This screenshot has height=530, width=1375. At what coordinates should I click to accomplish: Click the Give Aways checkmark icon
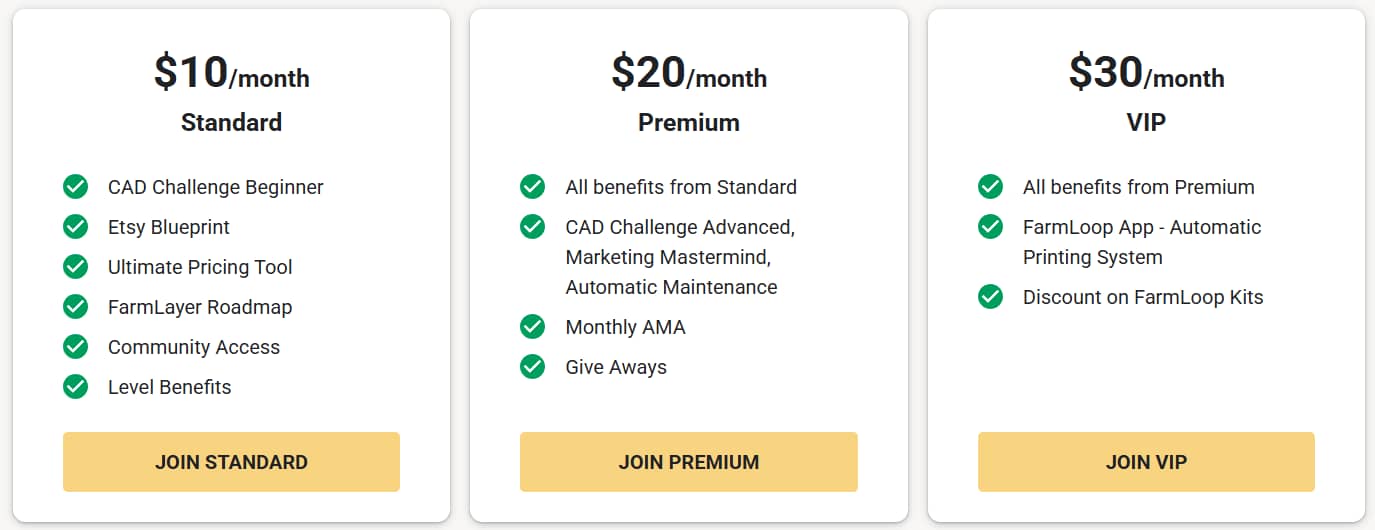pyautogui.click(x=533, y=367)
